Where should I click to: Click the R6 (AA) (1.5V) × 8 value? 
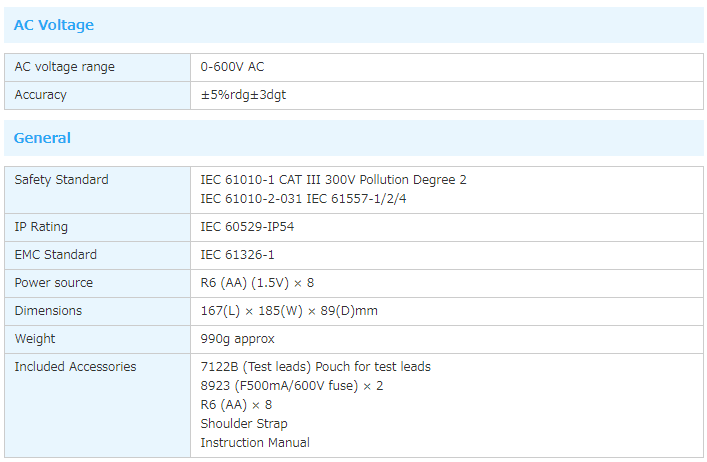[257, 283]
